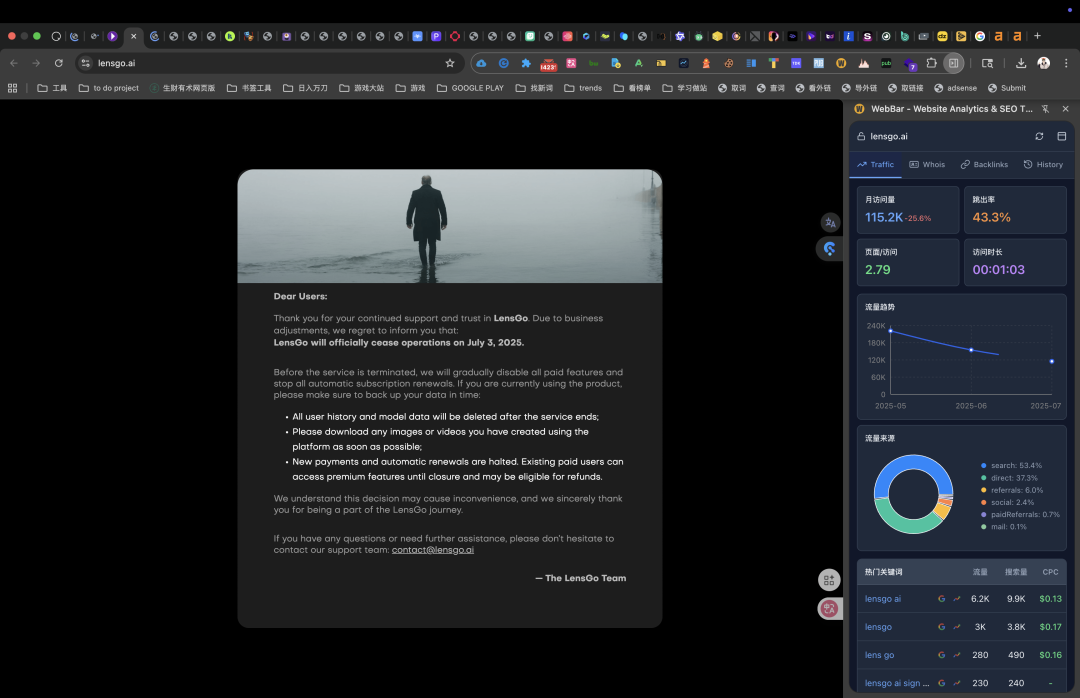The image size is (1080, 698).
Task: Go back to previous page
Action: [x=14, y=63]
